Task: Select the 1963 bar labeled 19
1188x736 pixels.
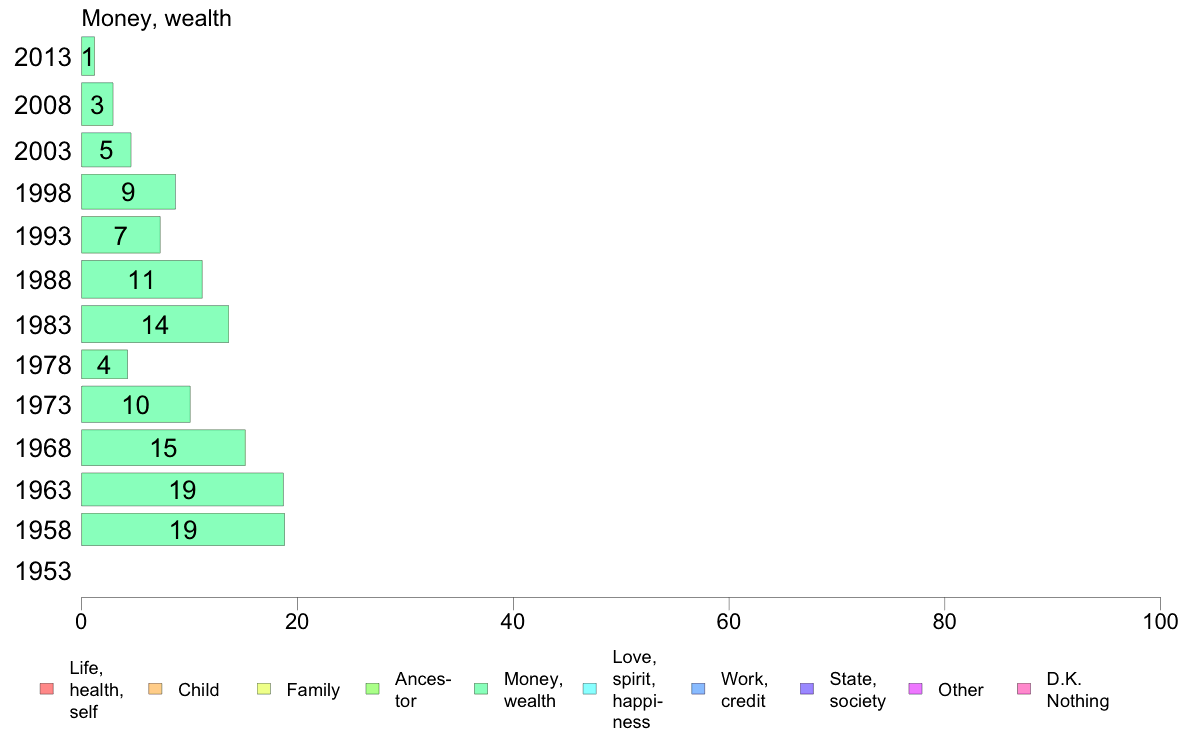Action: tap(182, 489)
